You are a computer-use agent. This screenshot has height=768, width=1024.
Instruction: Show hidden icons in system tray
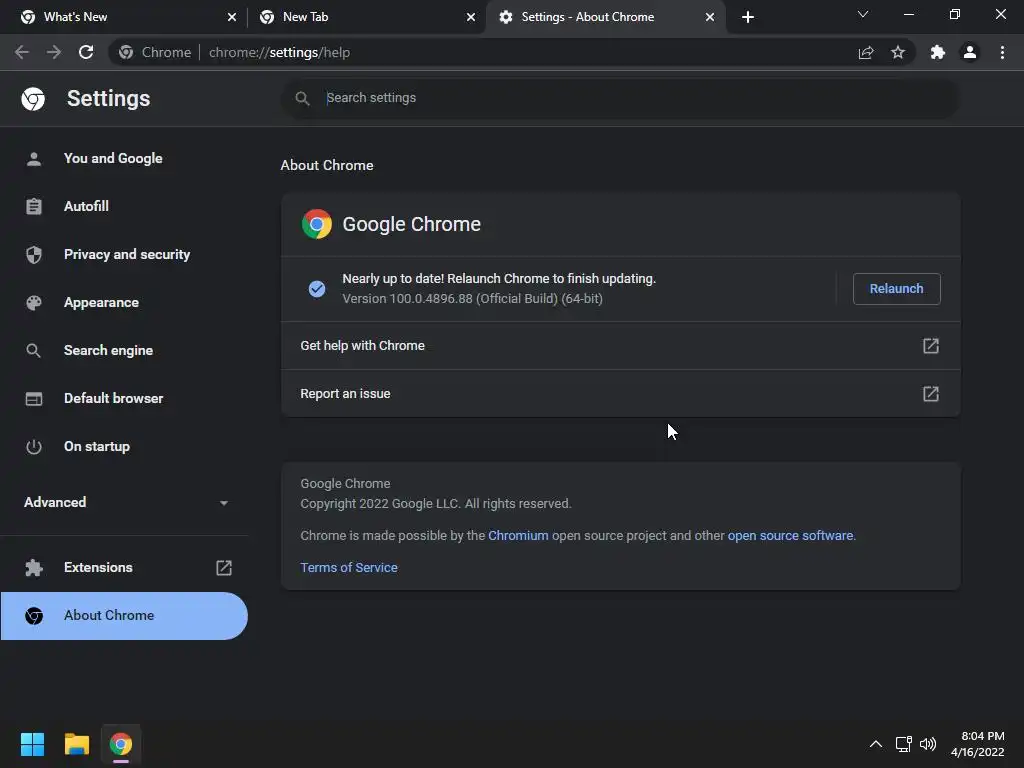pyautogui.click(x=875, y=744)
